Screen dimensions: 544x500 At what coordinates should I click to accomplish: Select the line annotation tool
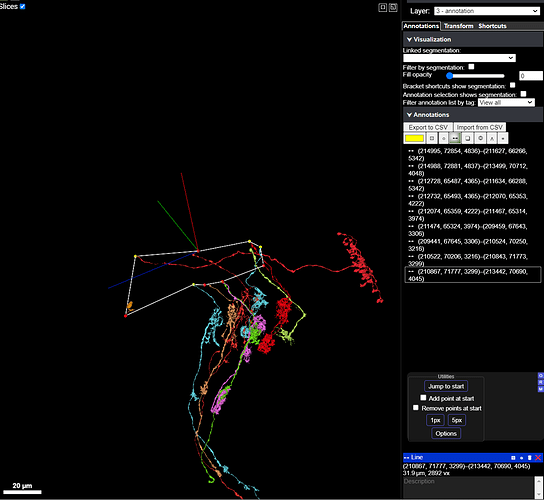[455, 138]
